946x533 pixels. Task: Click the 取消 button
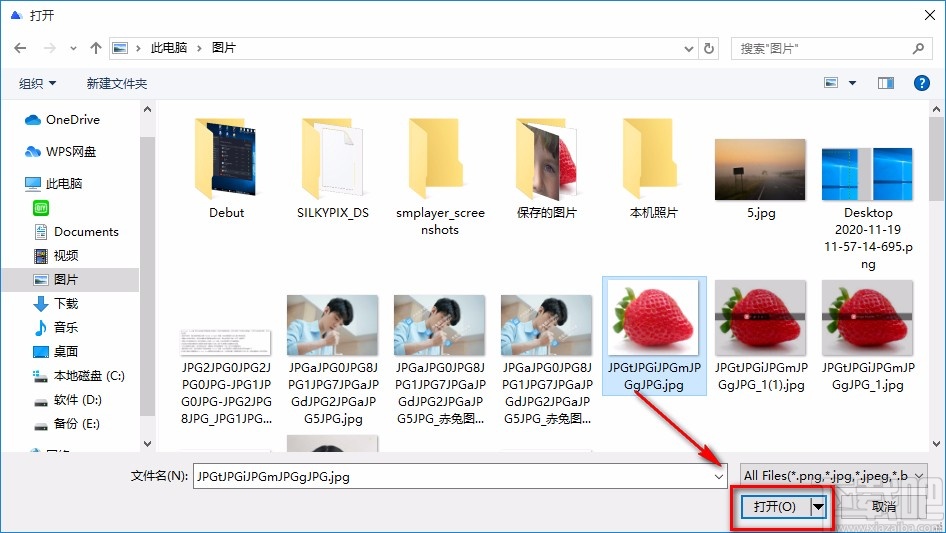pos(884,506)
